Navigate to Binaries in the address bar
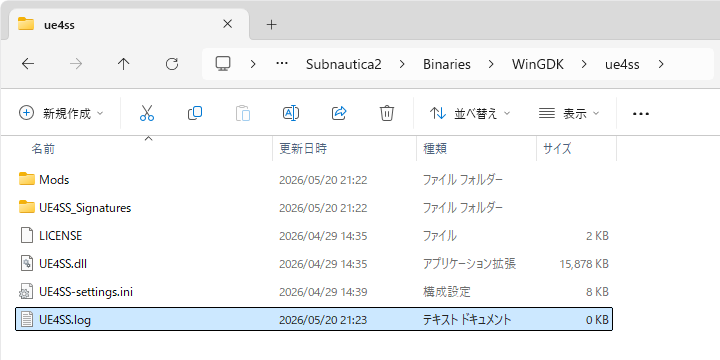This screenshot has width=720, height=360. (447, 64)
